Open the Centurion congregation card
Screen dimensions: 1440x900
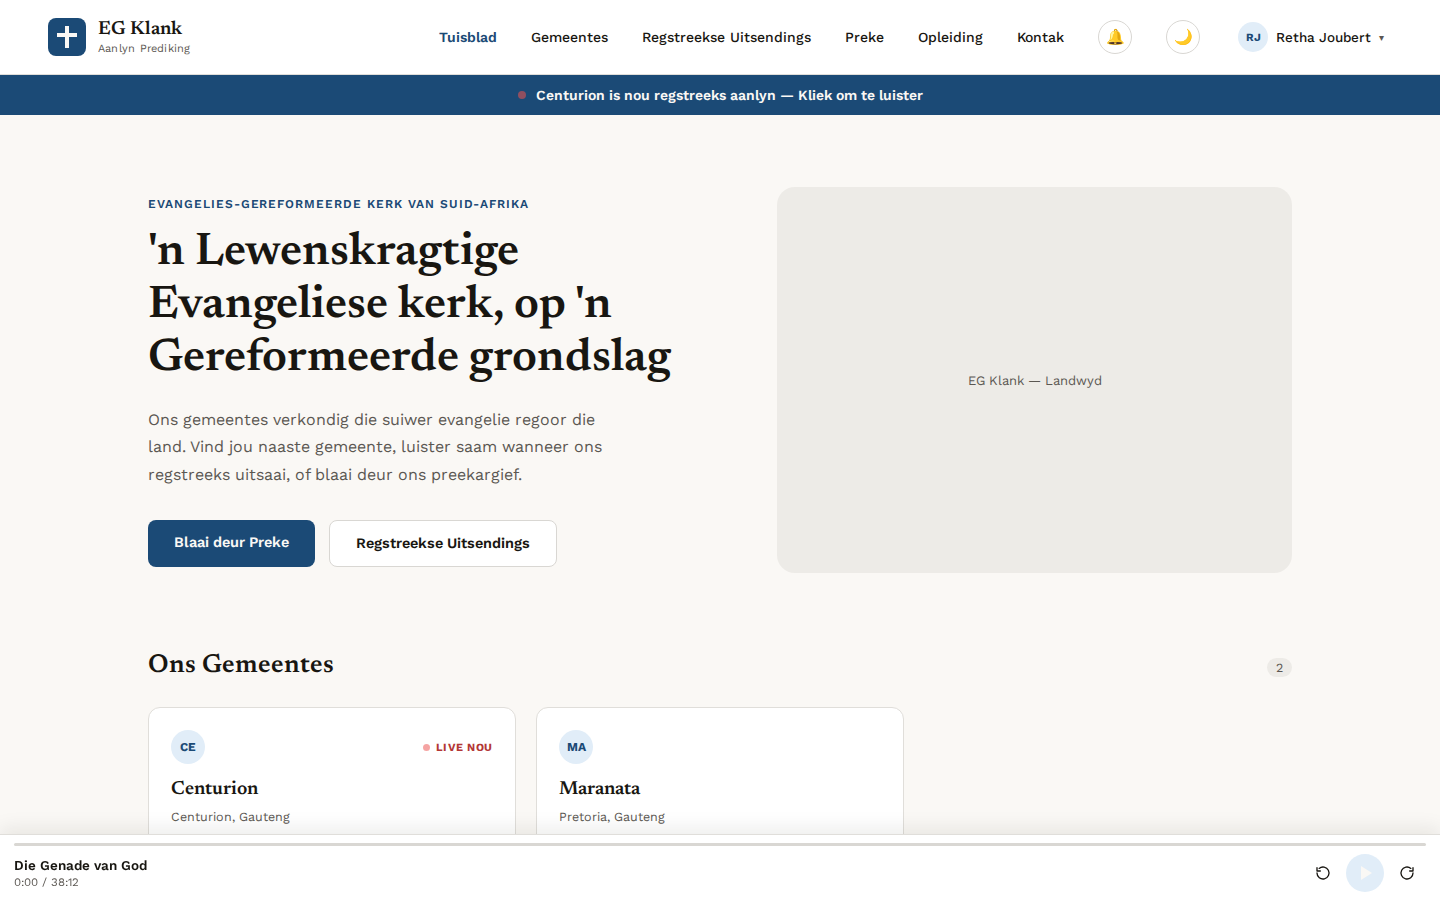tap(332, 771)
